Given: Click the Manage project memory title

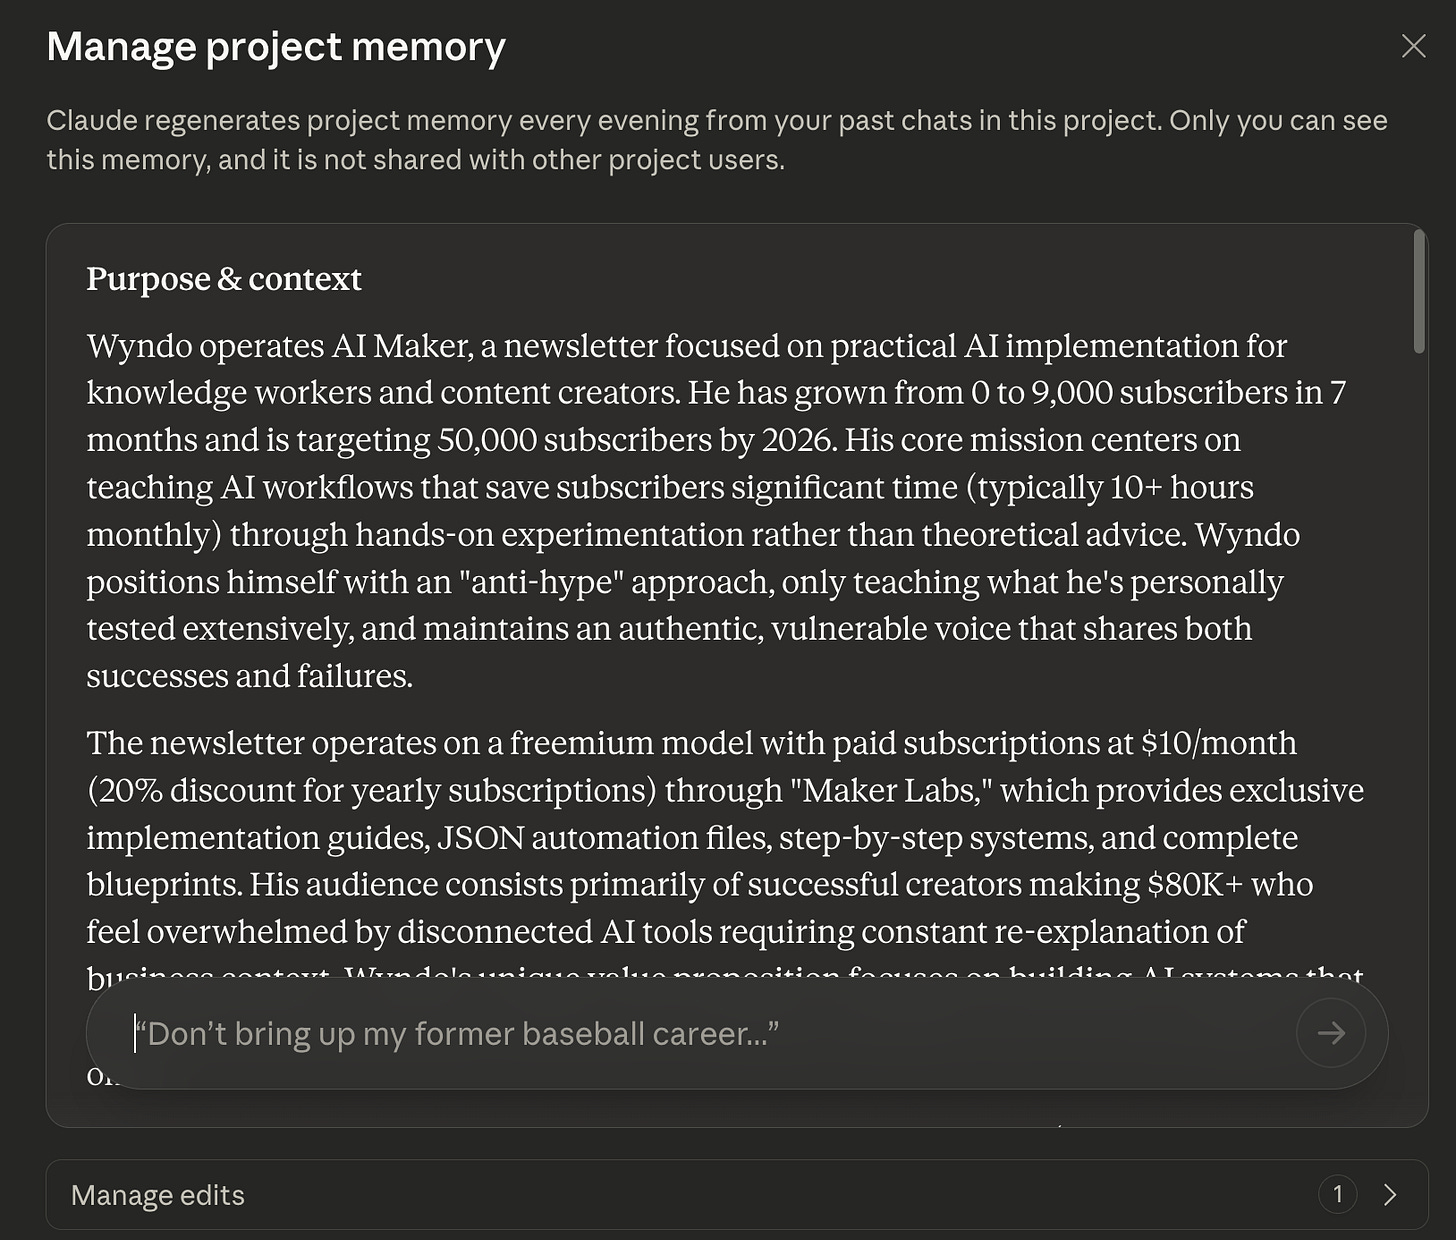Looking at the screenshot, I should (276, 46).
